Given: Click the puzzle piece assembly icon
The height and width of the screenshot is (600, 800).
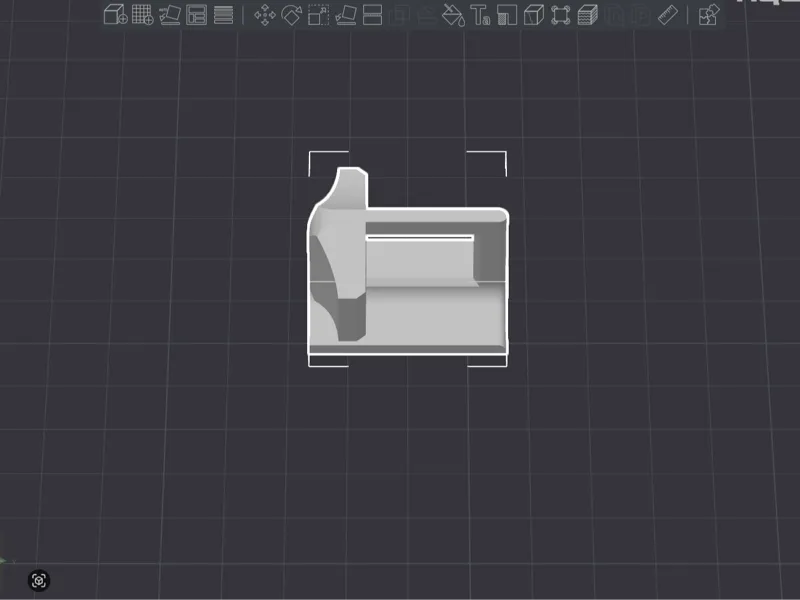Looking at the screenshot, I should (709, 15).
